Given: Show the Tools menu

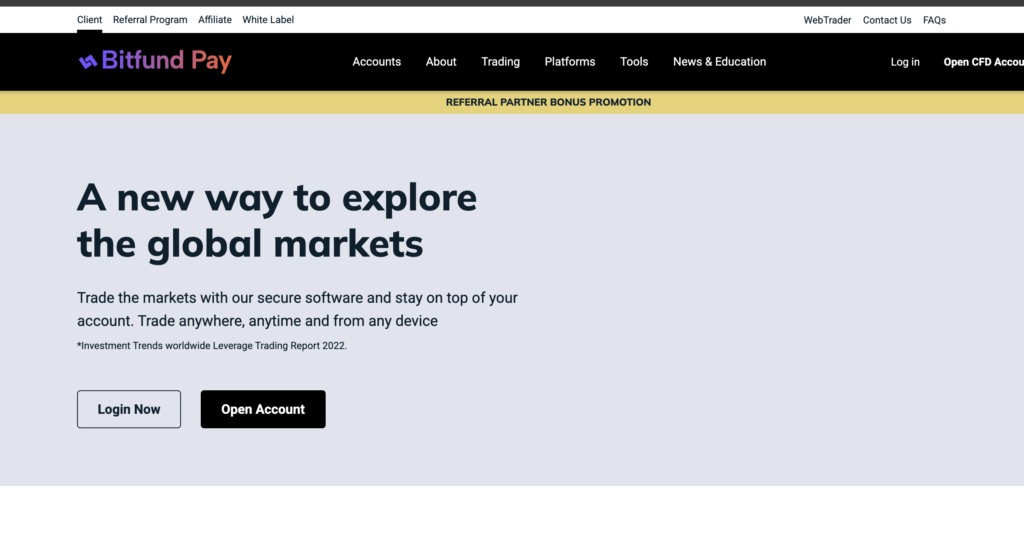Looking at the screenshot, I should (x=634, y=61).
